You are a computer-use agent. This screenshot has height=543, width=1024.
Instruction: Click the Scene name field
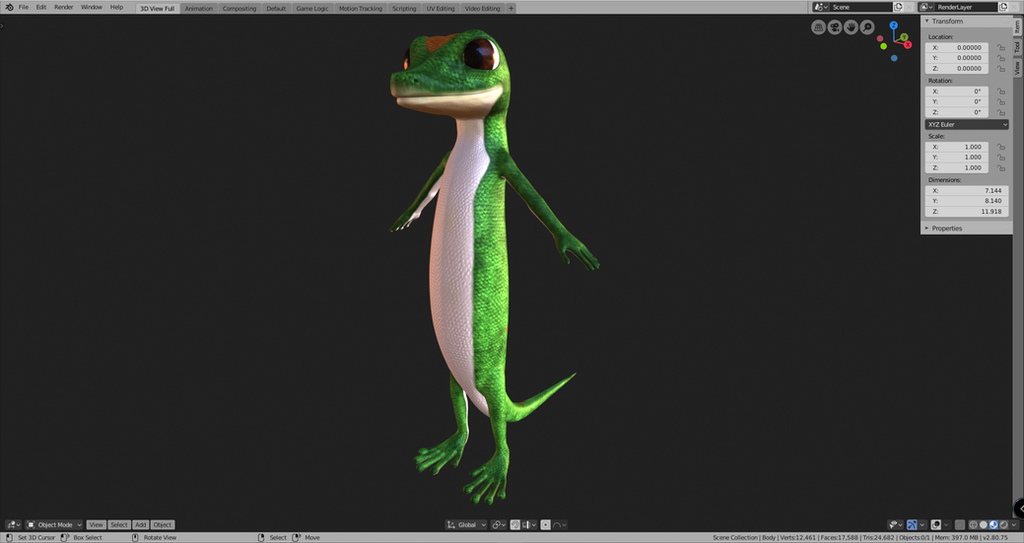click(861, 7)
